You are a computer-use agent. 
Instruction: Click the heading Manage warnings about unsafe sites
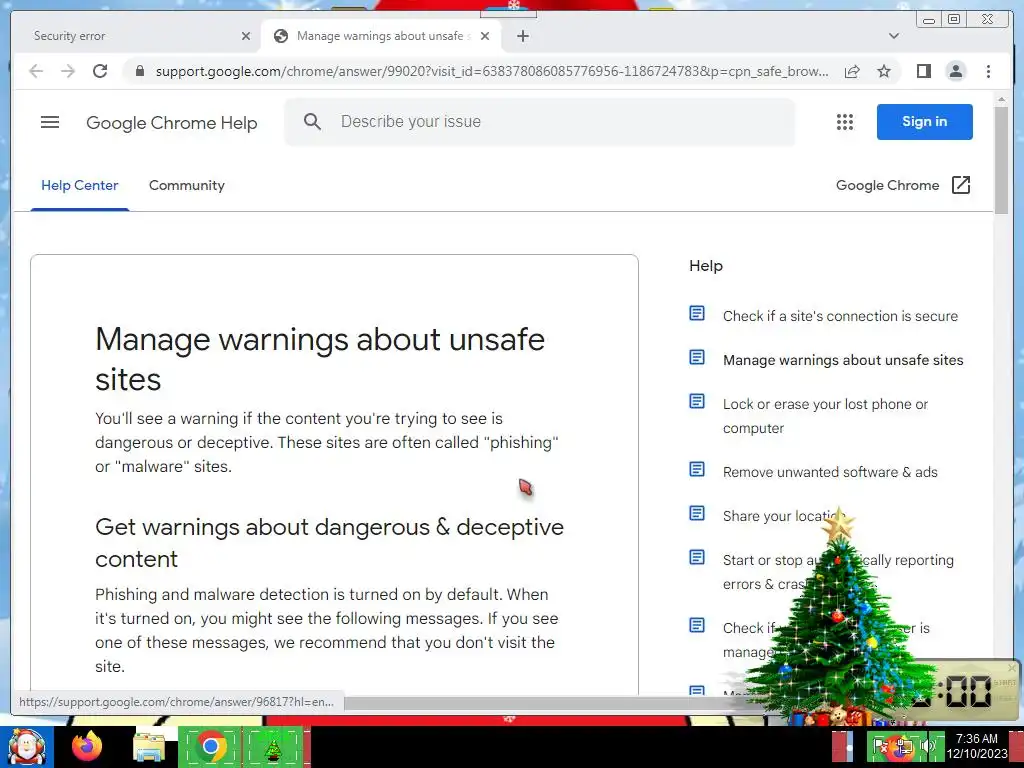coord(320,359)
